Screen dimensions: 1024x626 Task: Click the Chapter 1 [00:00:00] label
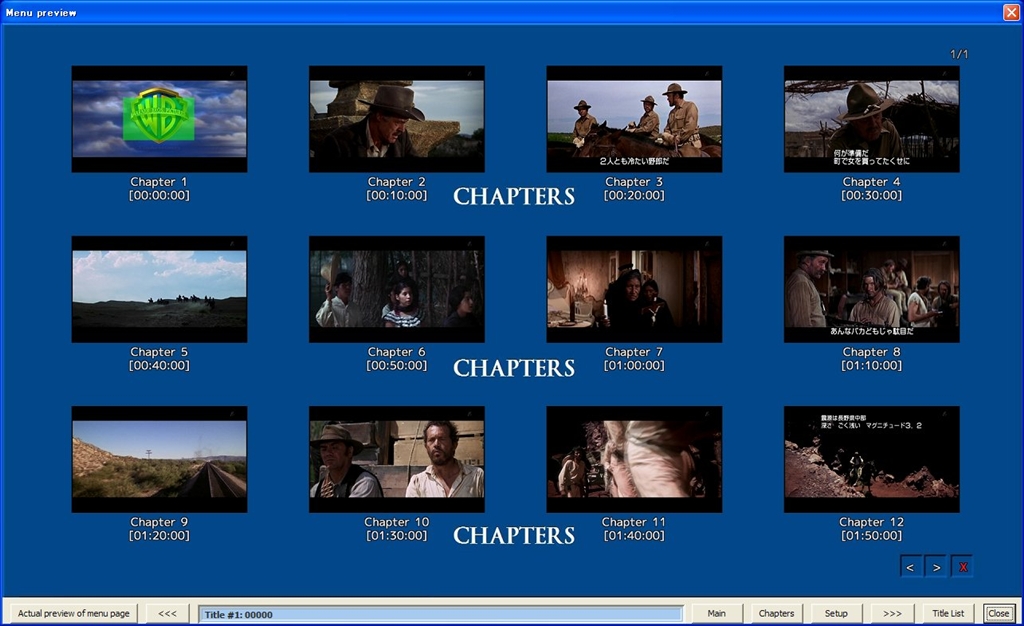point(159,189)
